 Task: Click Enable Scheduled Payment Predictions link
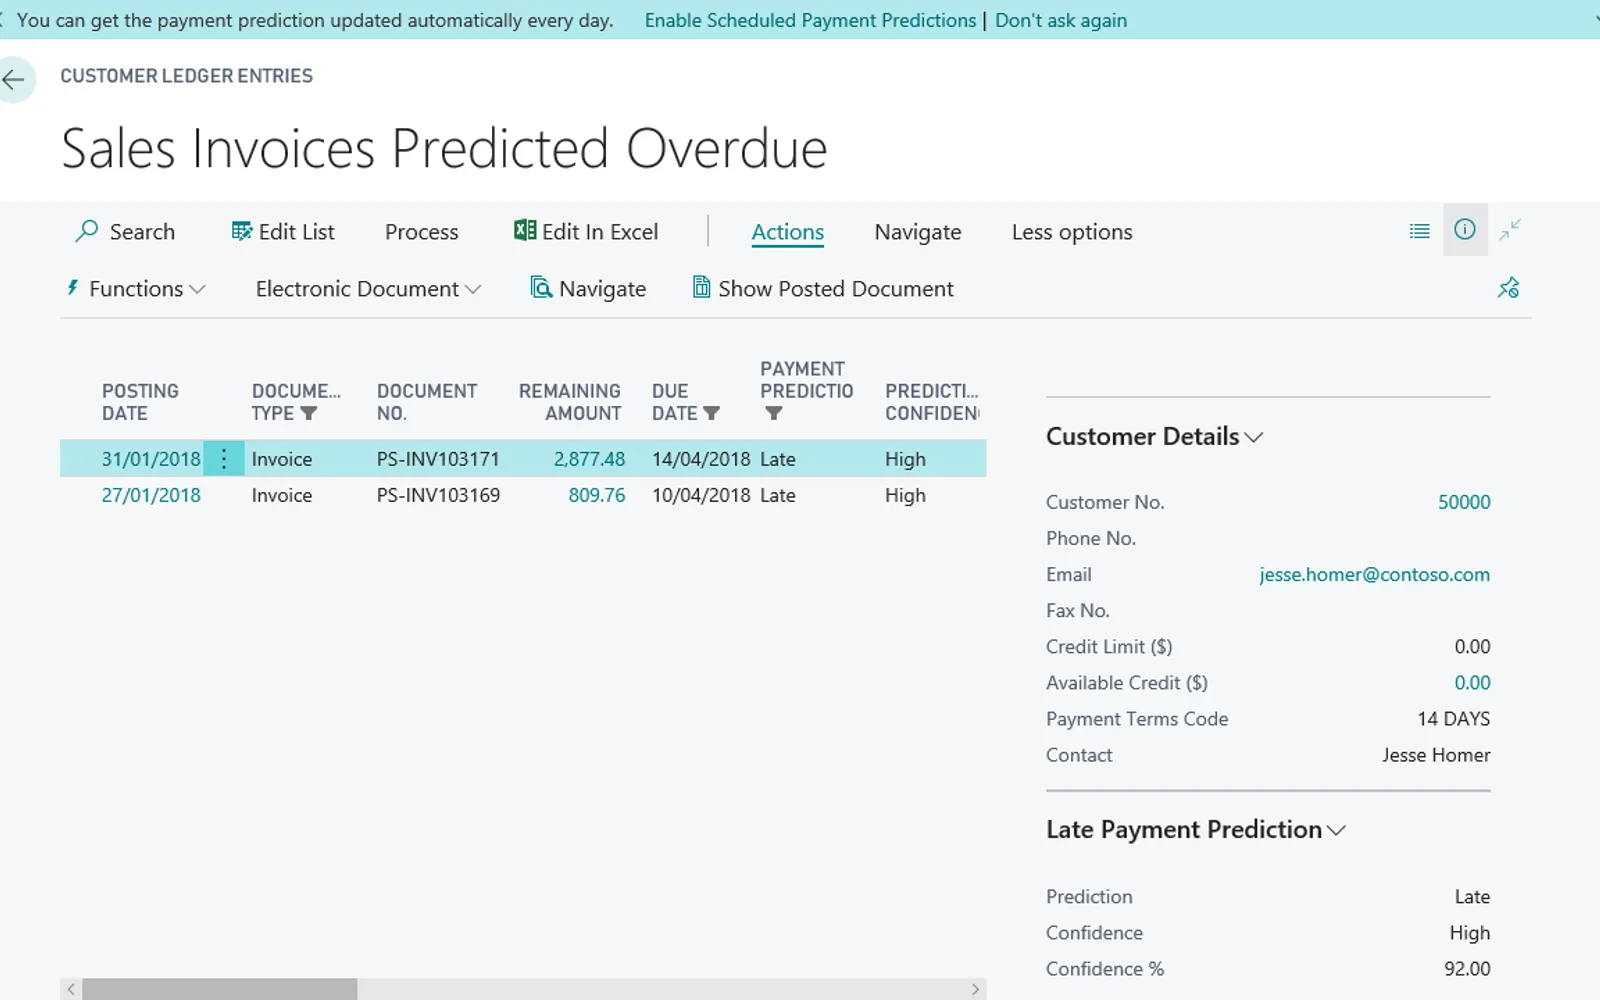pos(810,20)
